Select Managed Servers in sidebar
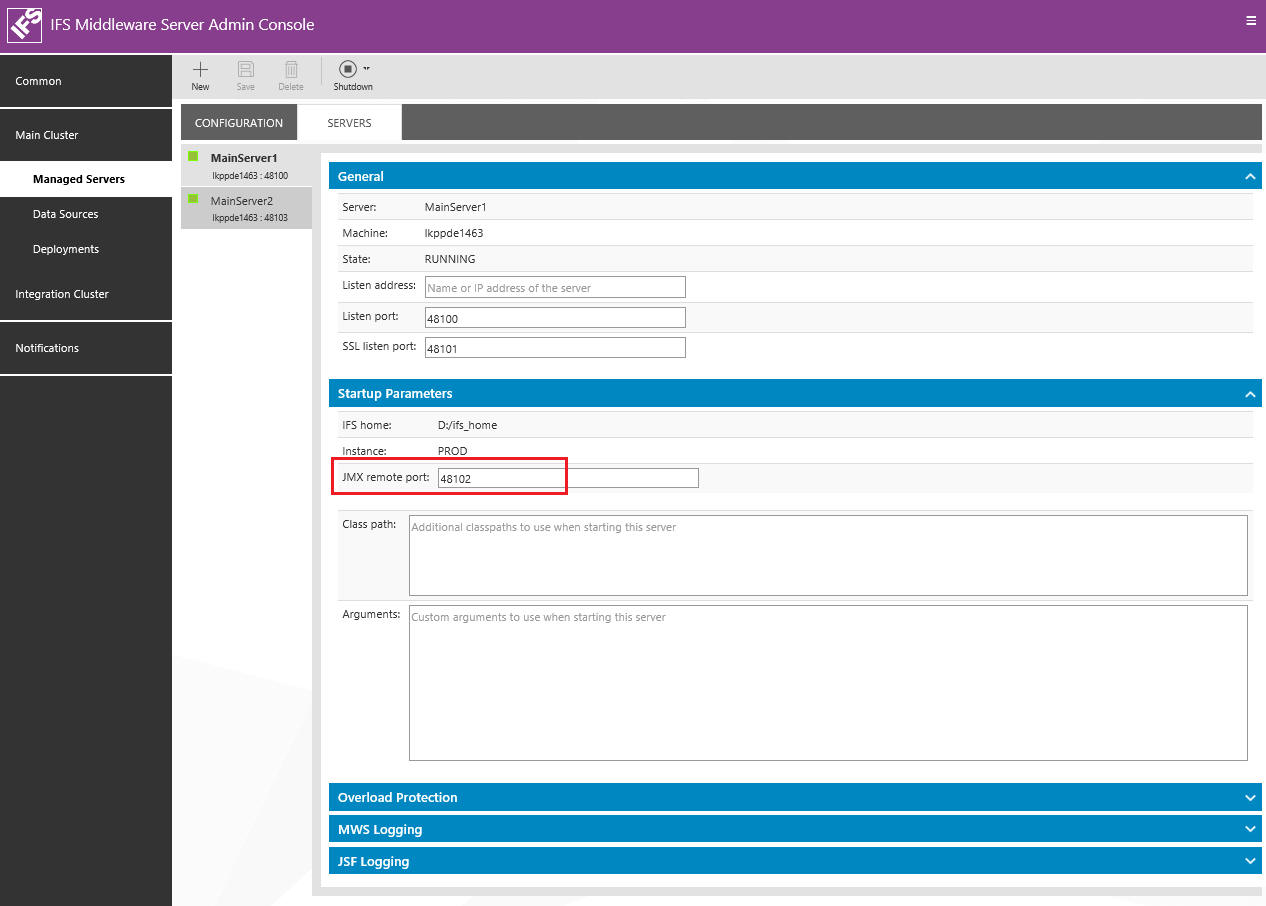Image resolution: width=1266 pixels, height=906 pixels. click(x=86, y=179)
